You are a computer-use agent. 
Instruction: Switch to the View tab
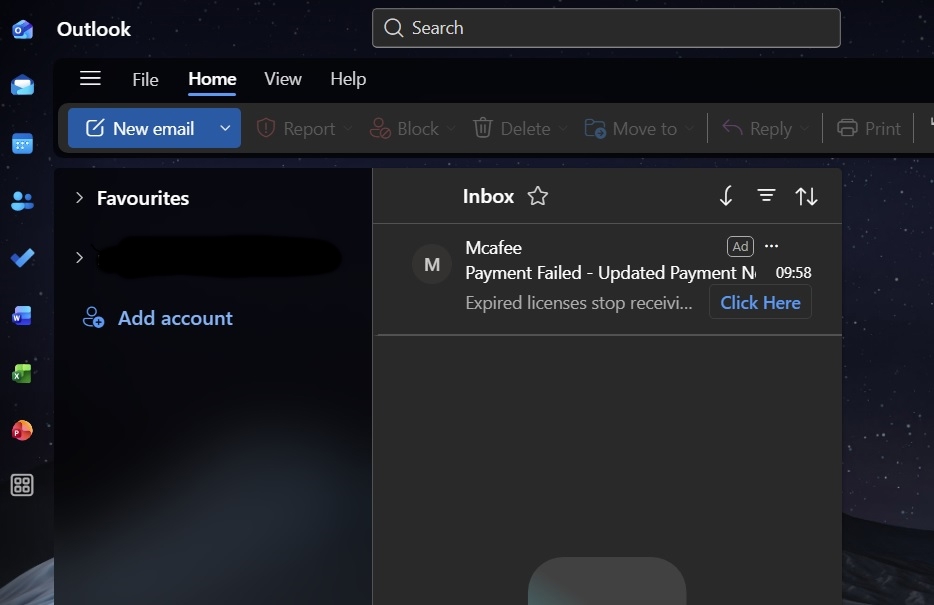click(x=283, y=79)
